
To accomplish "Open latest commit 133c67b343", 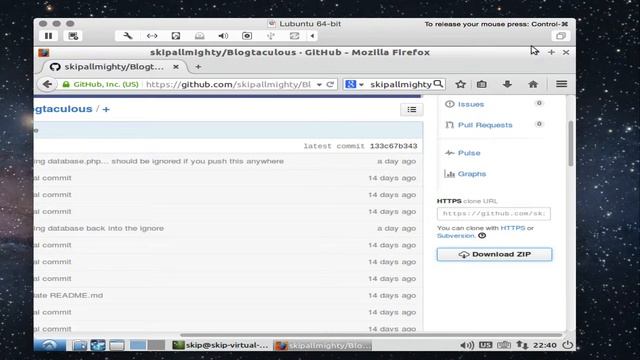I will [x=393, y=146].
